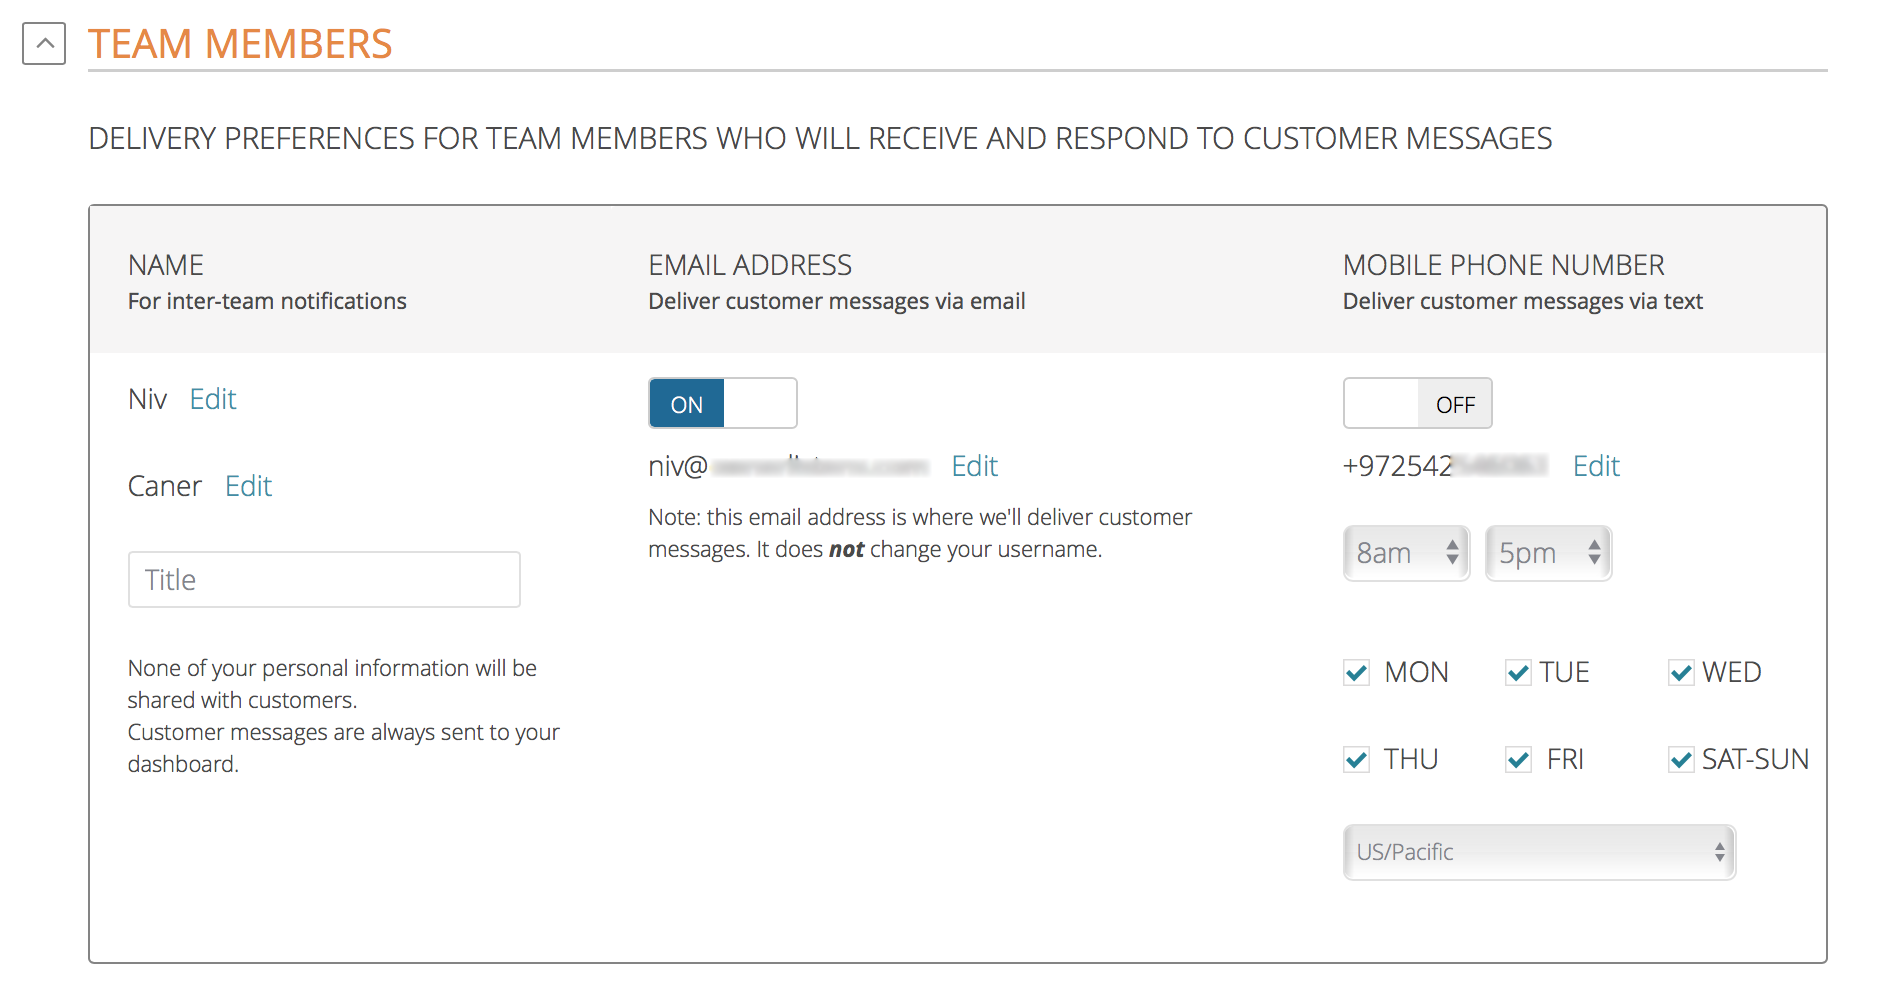Open the US/Pacific timezone dropdown
This screenshot has width=1890, height=984.
(x=1539, y=852)
